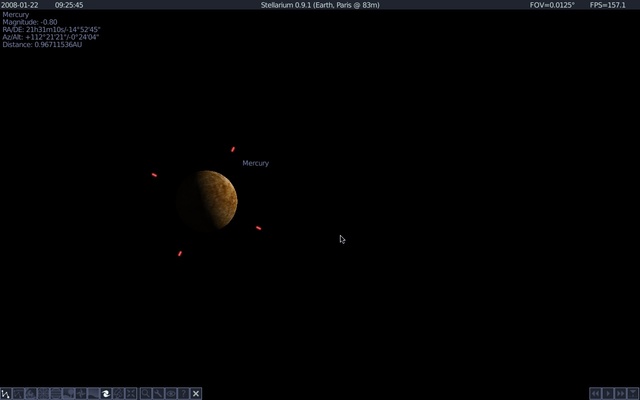This screenshot has height=400, width=640.
Task: Switch equatorial/azimuthal mount icon
Action: 118,393
